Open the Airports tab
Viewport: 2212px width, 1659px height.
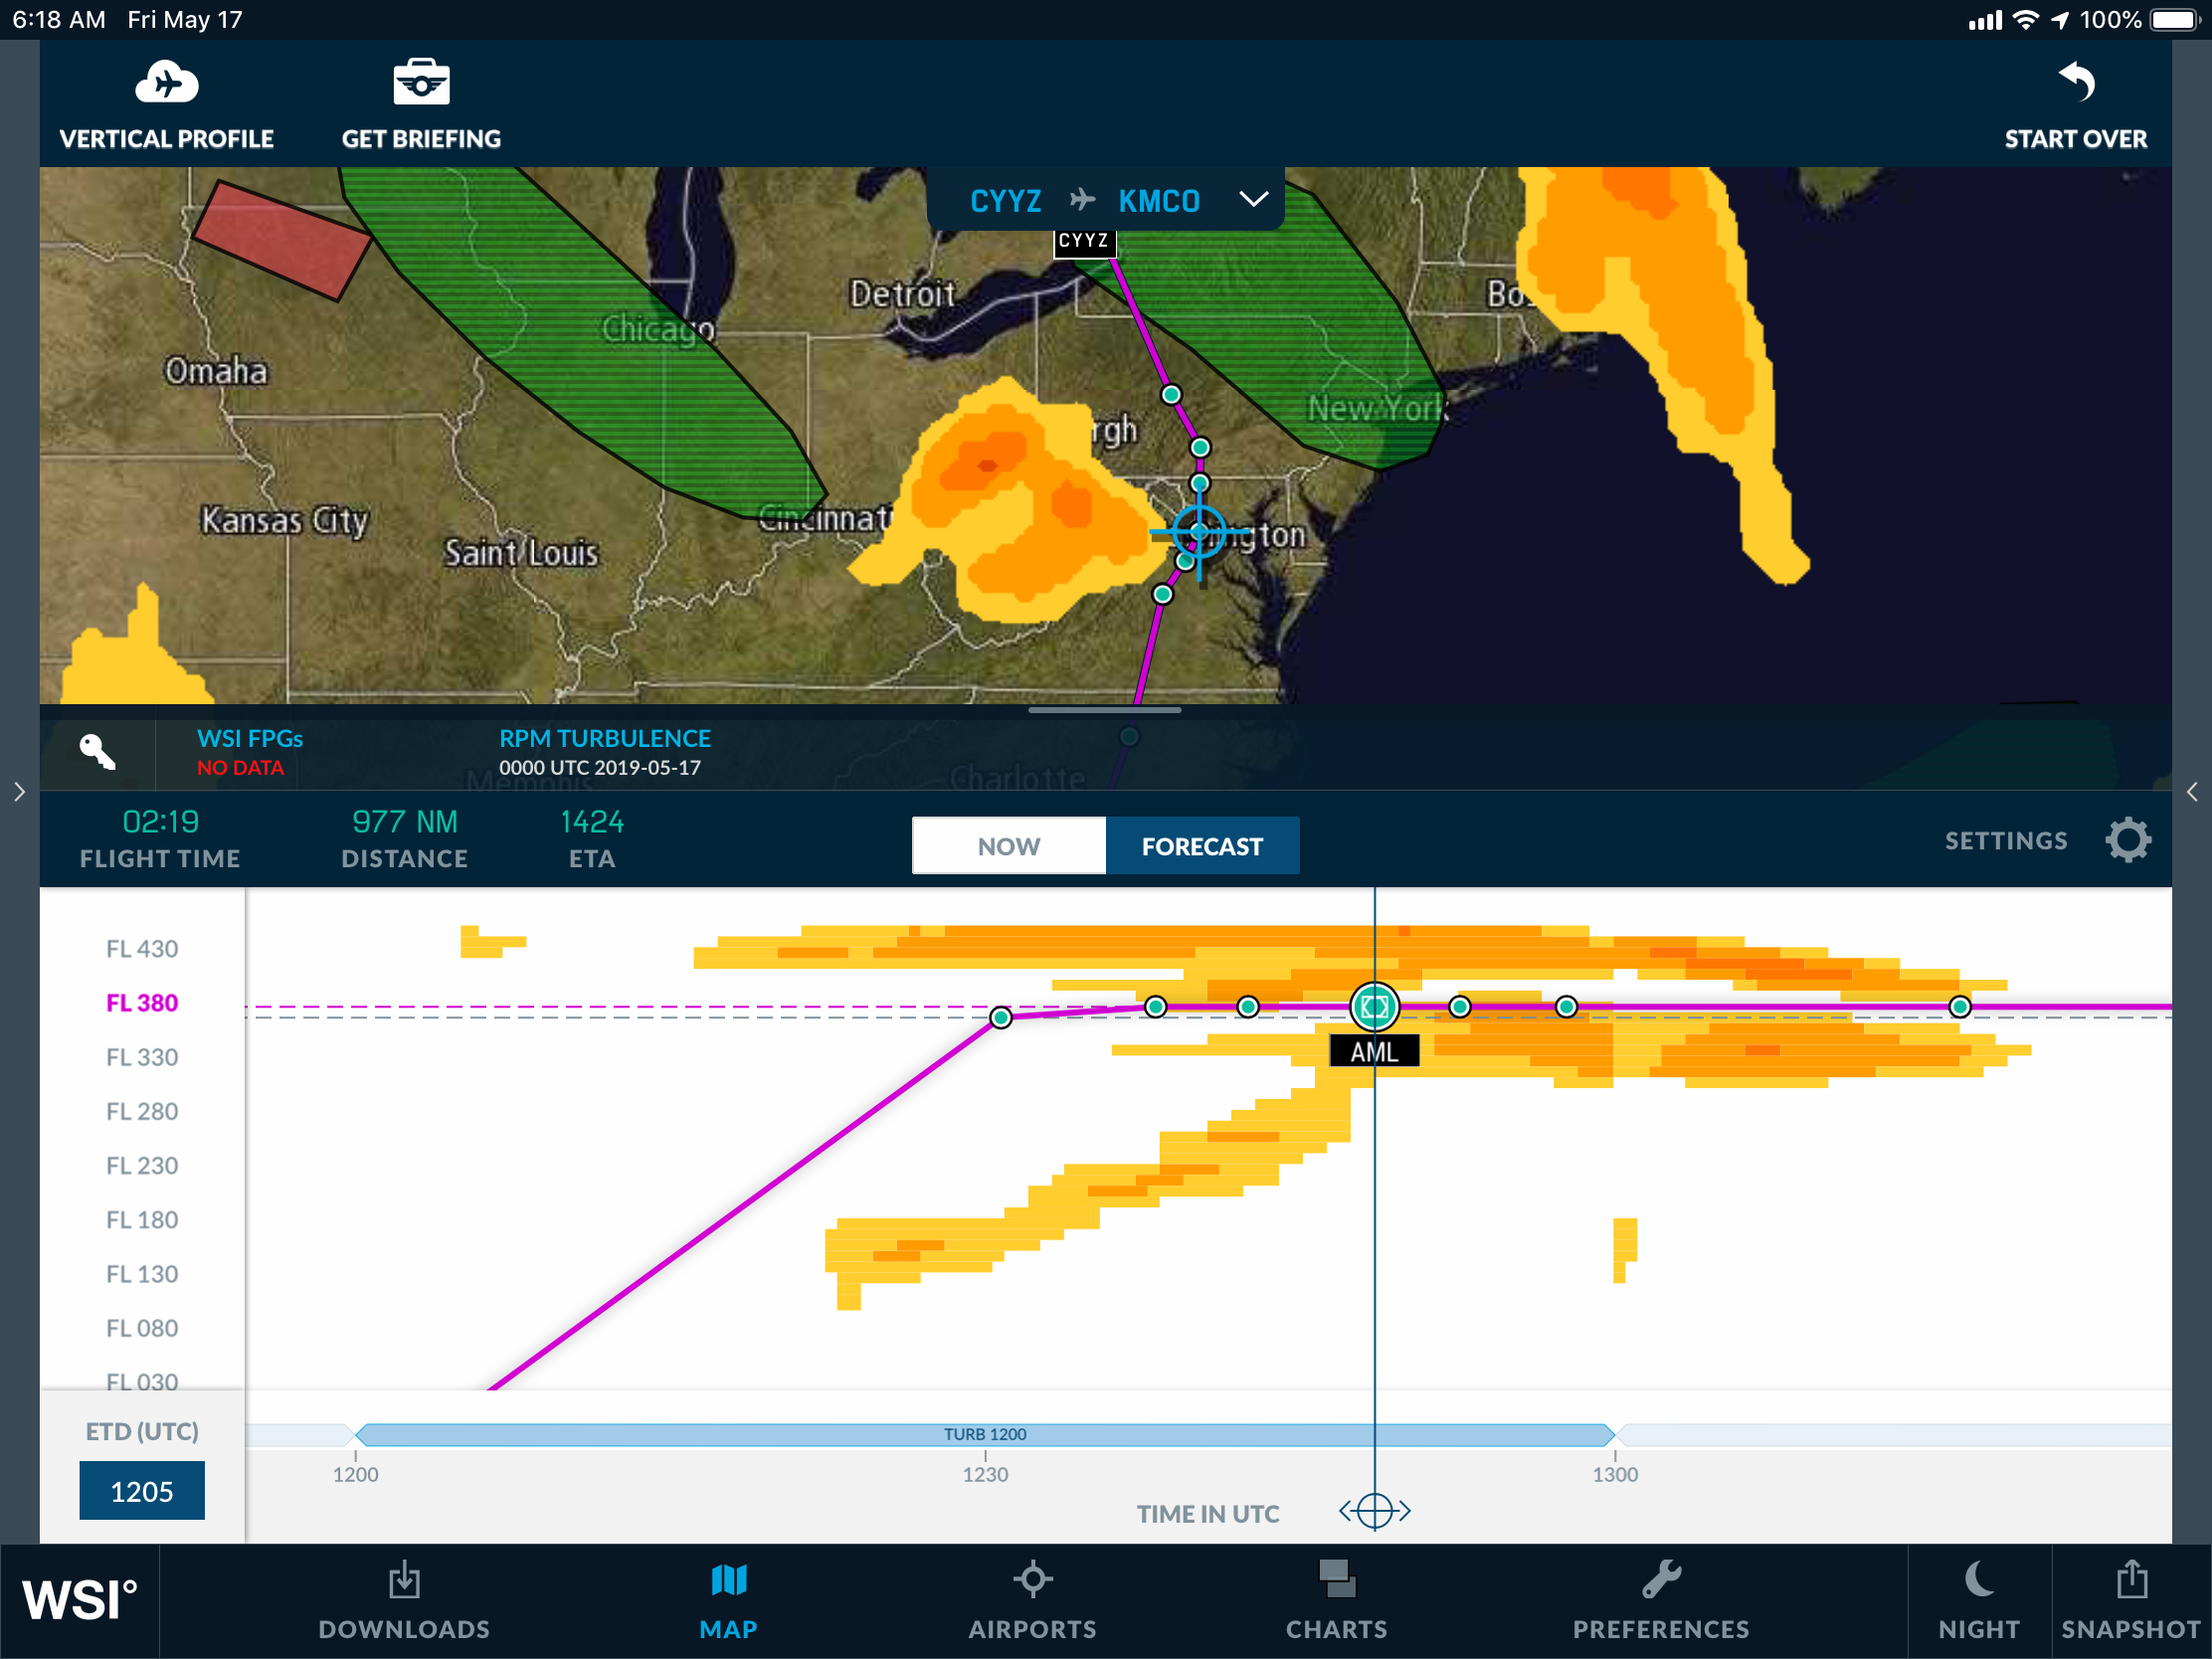1032,1600
